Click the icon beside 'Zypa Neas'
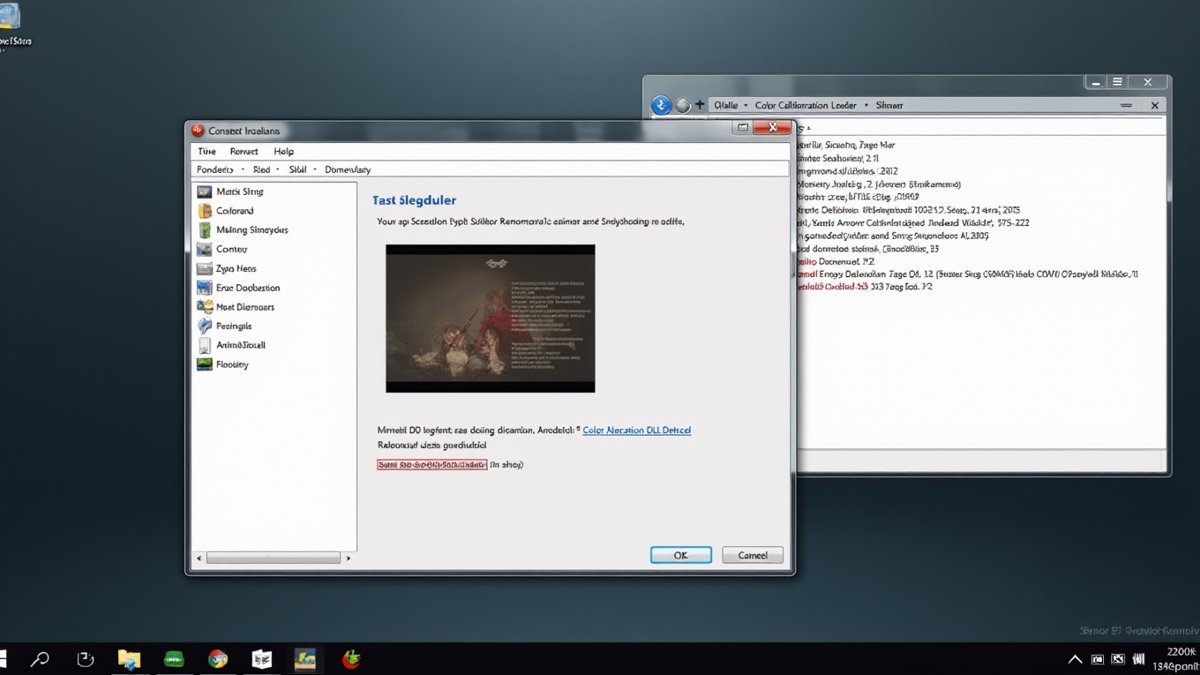 tap(203, 269)
